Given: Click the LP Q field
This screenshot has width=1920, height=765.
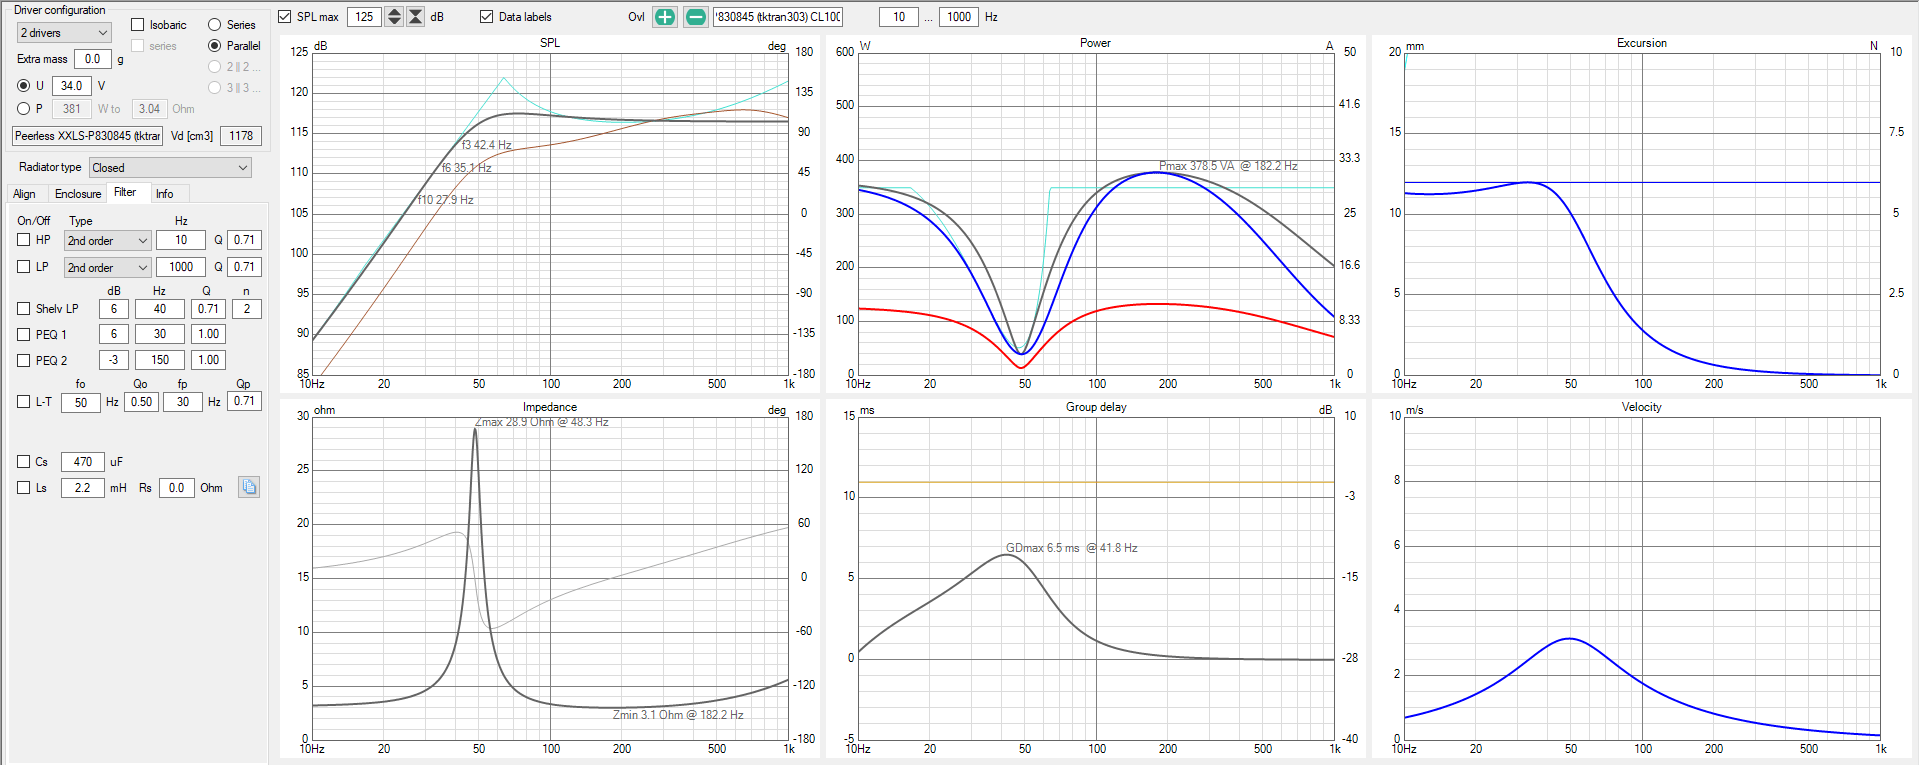Looking at the screenshot, I should coord(244,267).
